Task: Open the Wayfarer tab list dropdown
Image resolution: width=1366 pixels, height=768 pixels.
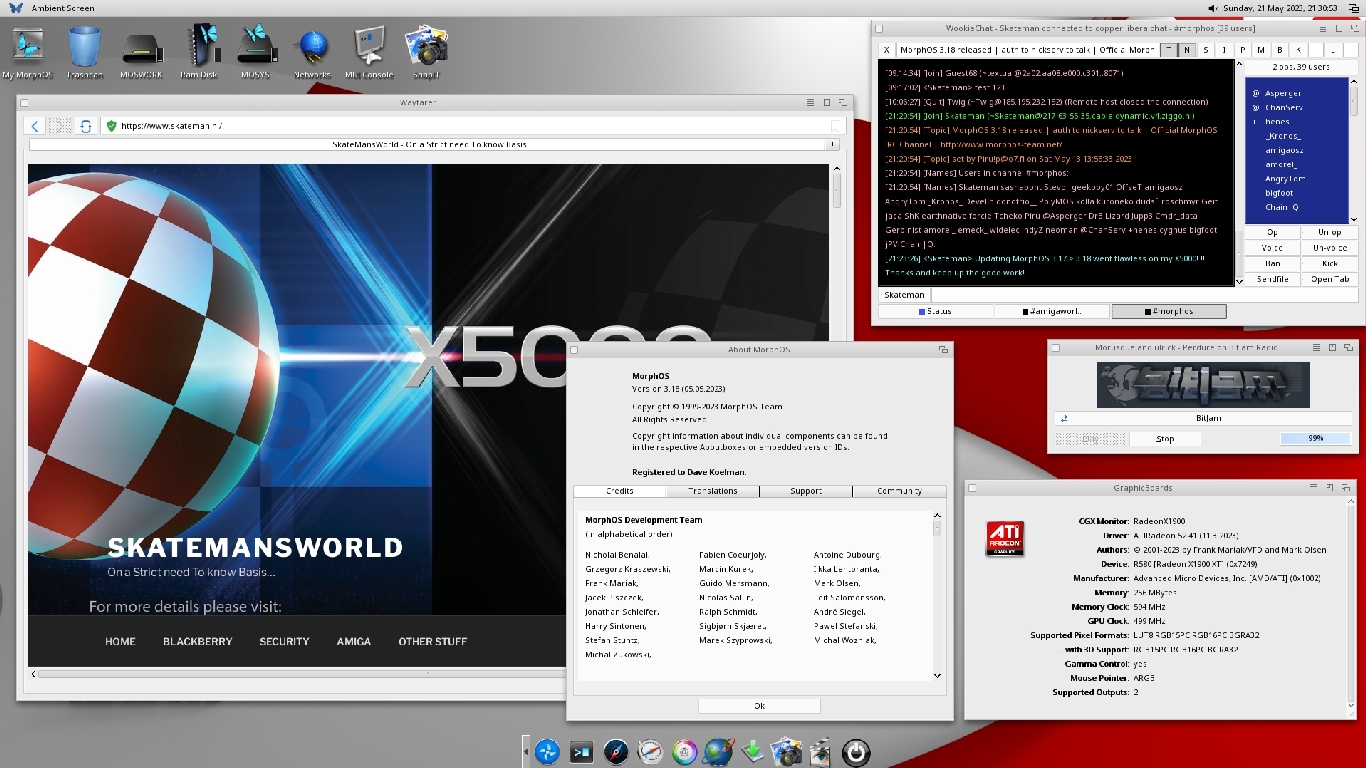Action: click(x=832, y=145)
